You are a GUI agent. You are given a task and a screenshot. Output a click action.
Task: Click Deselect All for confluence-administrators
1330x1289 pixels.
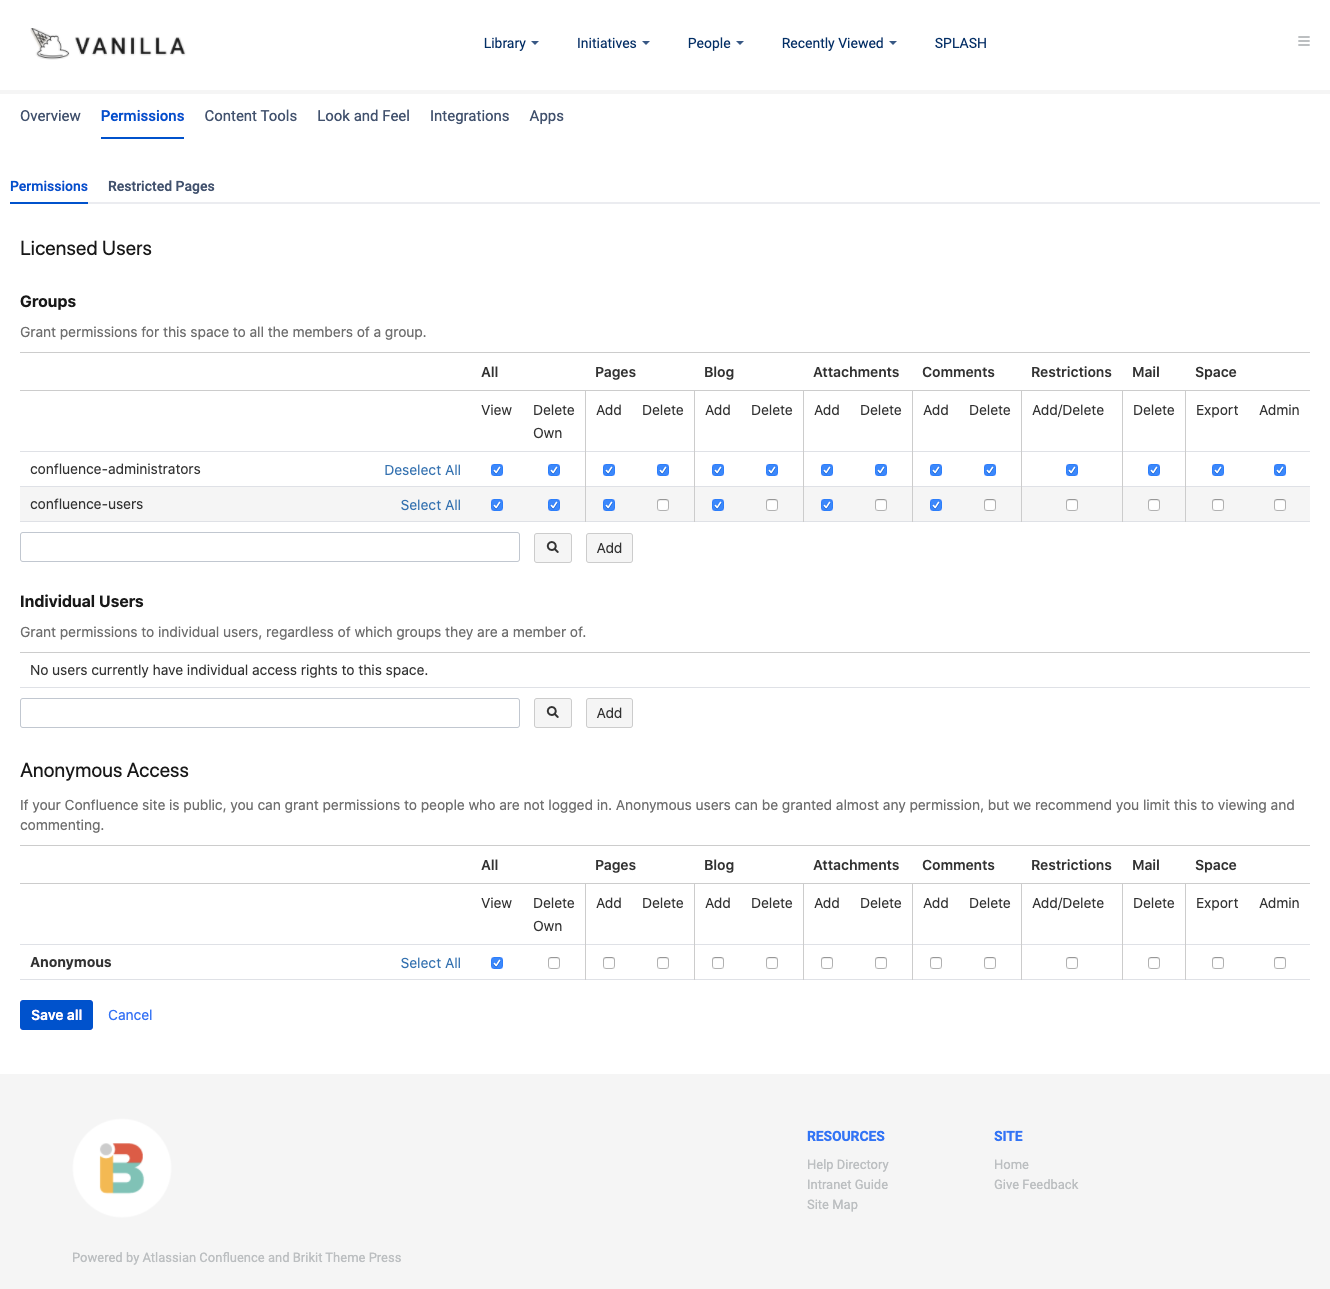(x=422, y=470)
